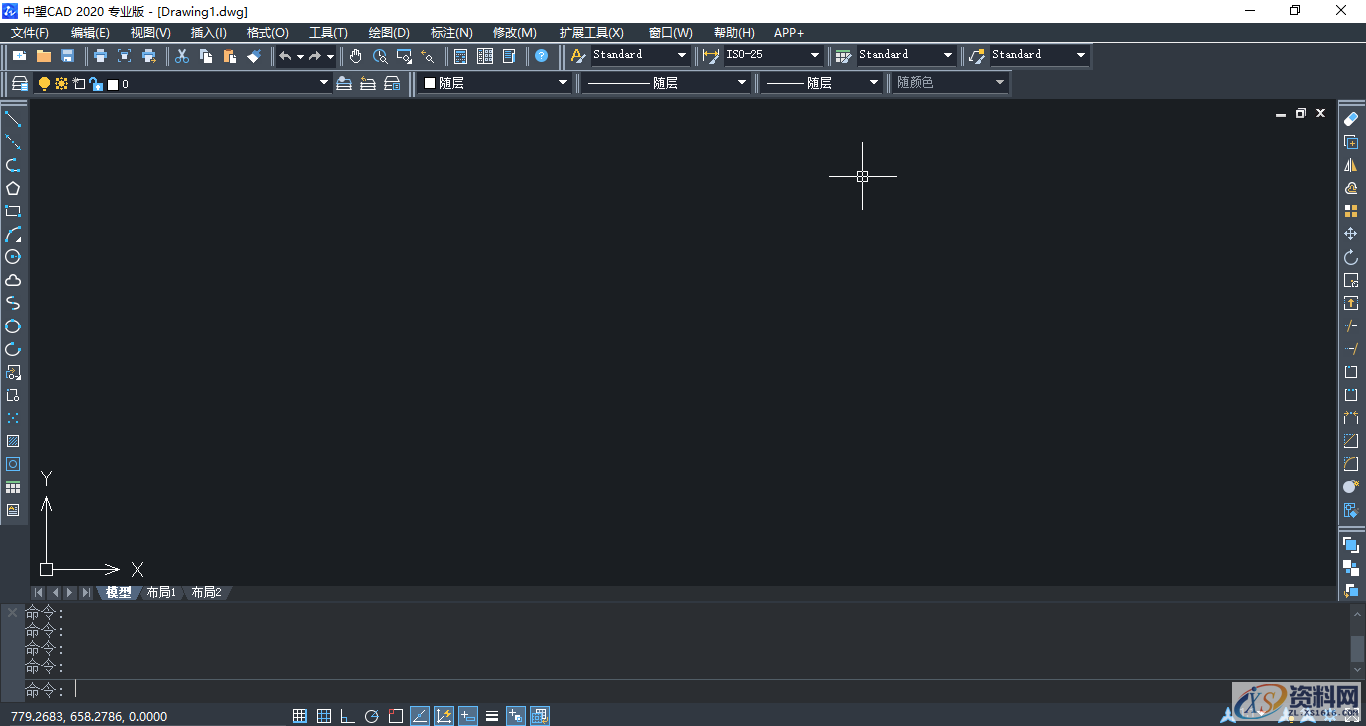The height and width of the screenshot is (726, 1366).
Task: Click layer 0 color swatch square
Action: (x=112, y=85)
